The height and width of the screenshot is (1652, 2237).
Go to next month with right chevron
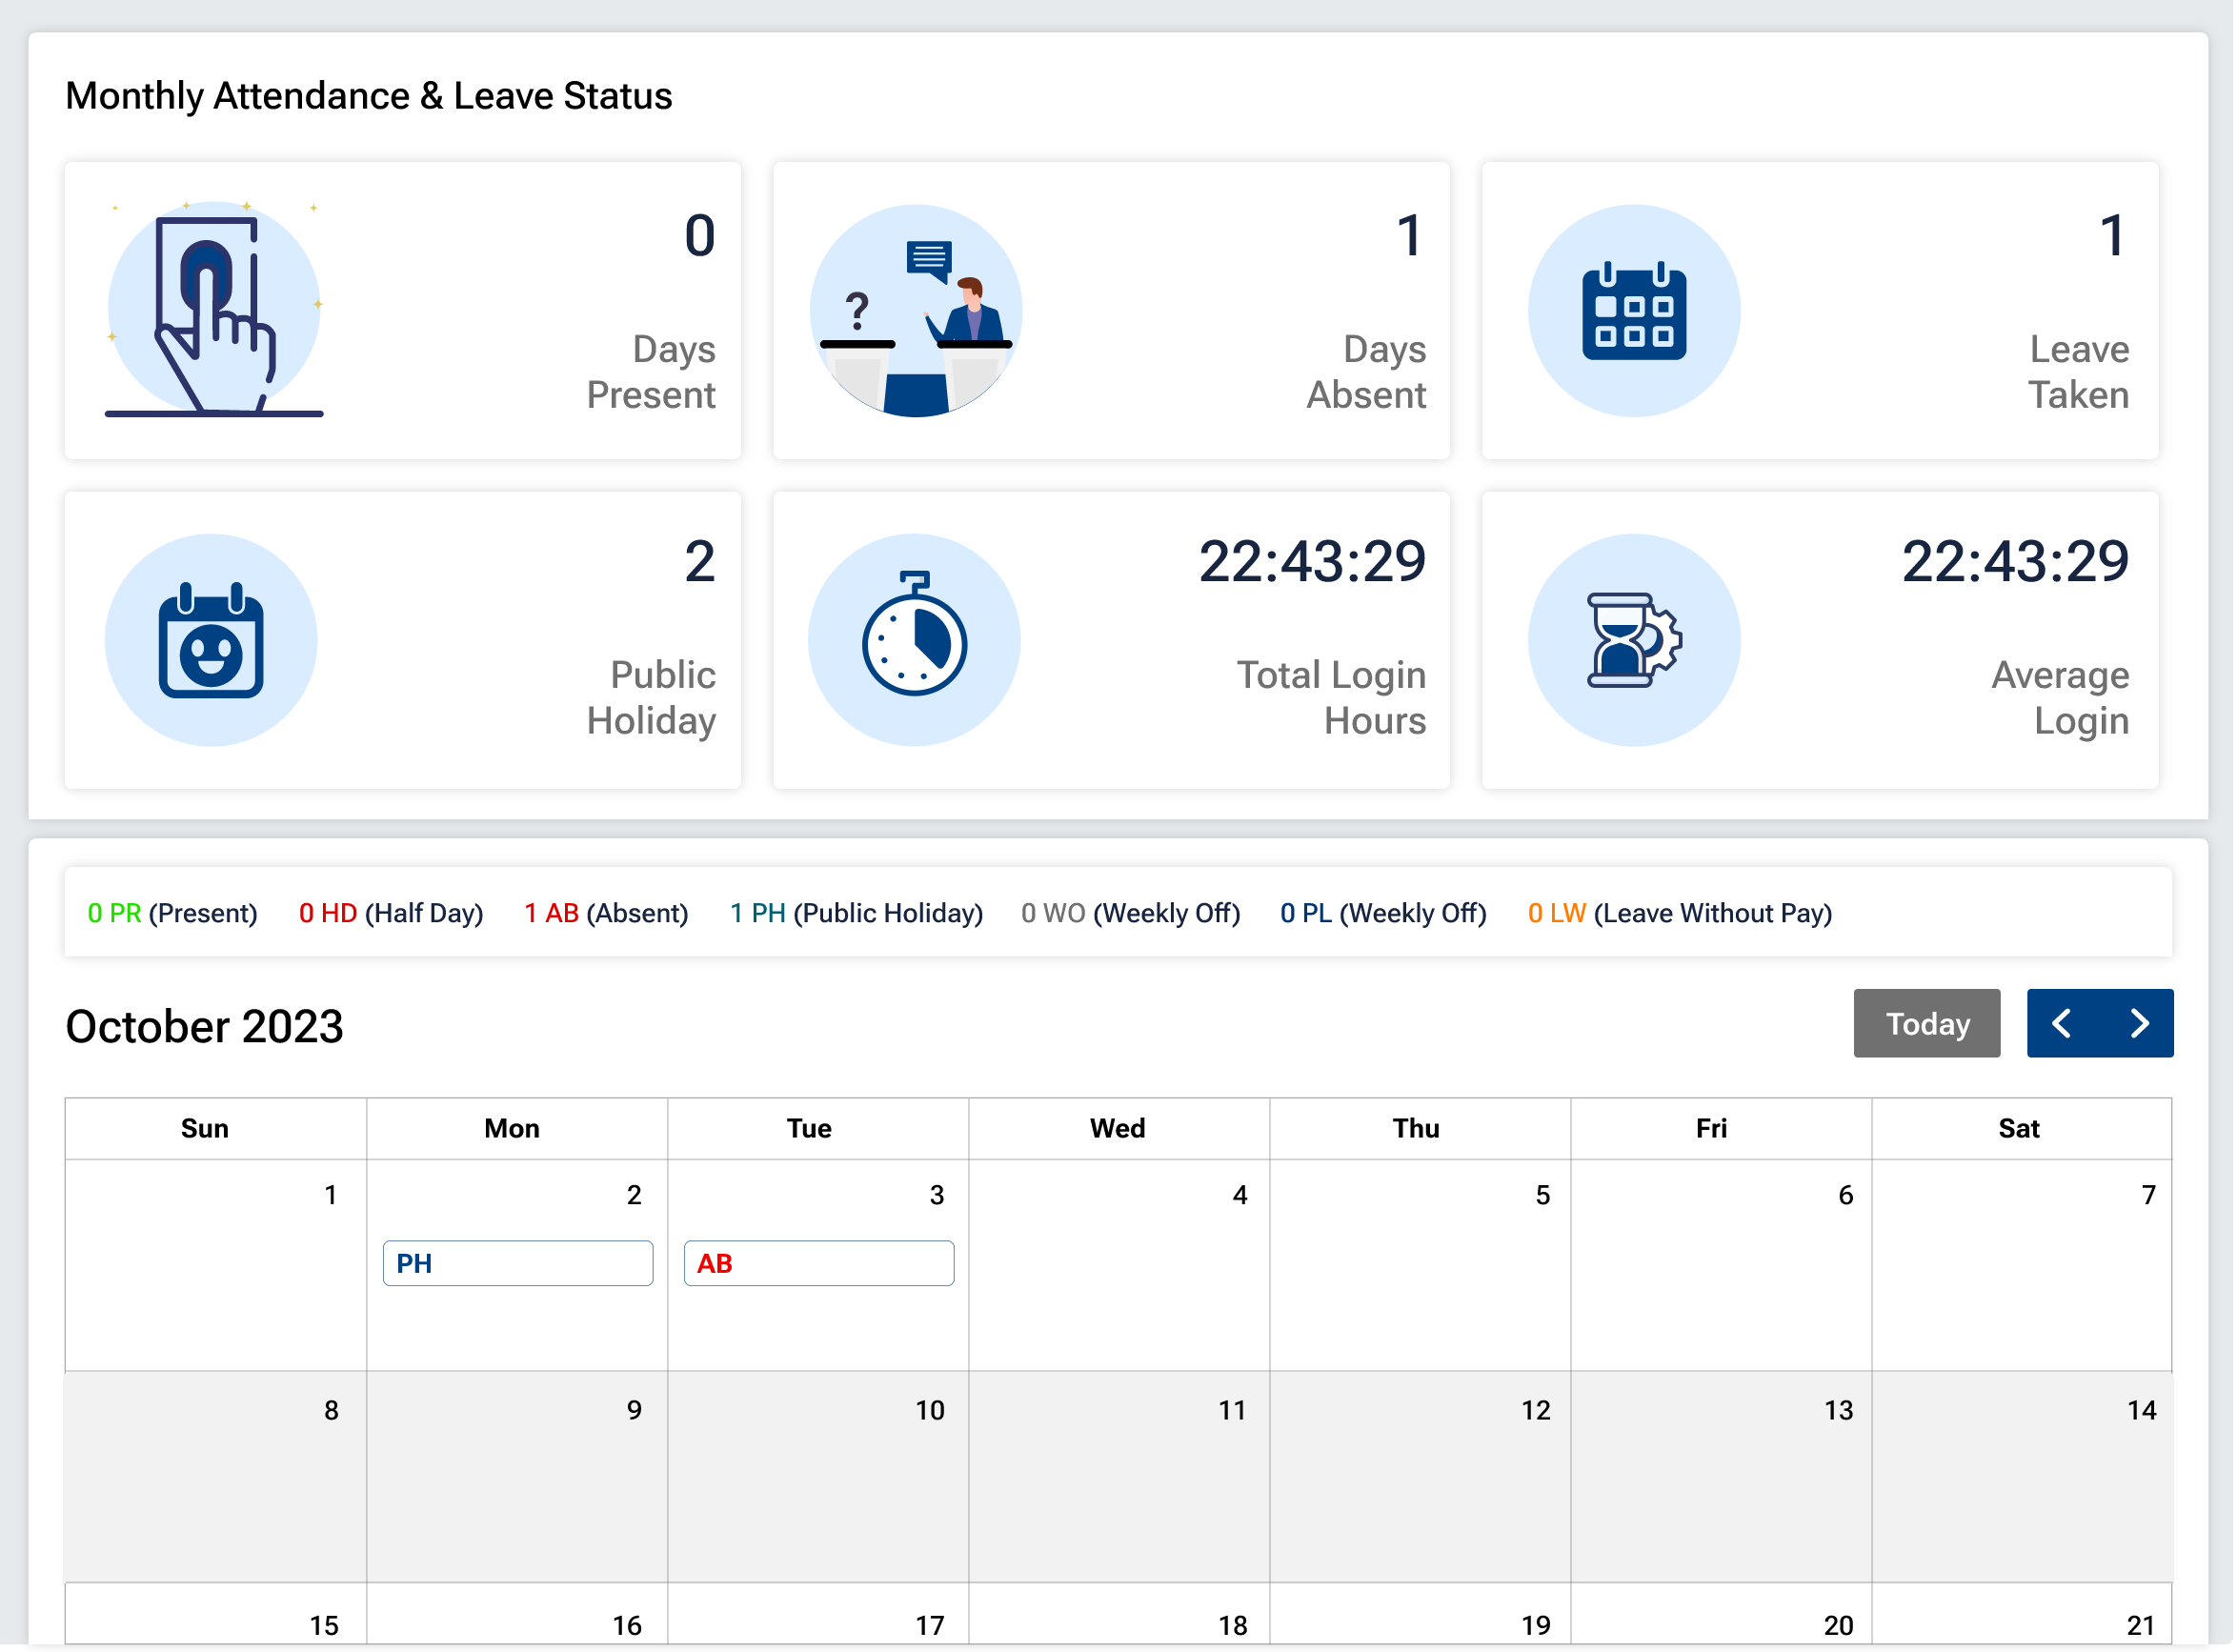click(2142, 1025)
